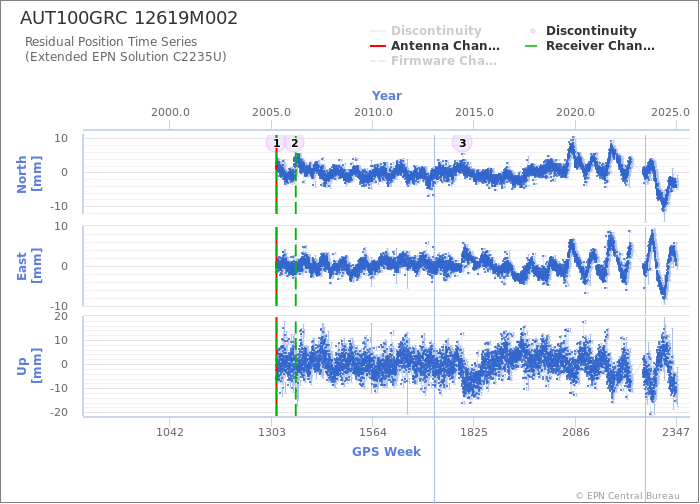Click the Up [mm] axis label
Image resolution: width=700 pixels, height=504 pixels.
coord(29,366)
